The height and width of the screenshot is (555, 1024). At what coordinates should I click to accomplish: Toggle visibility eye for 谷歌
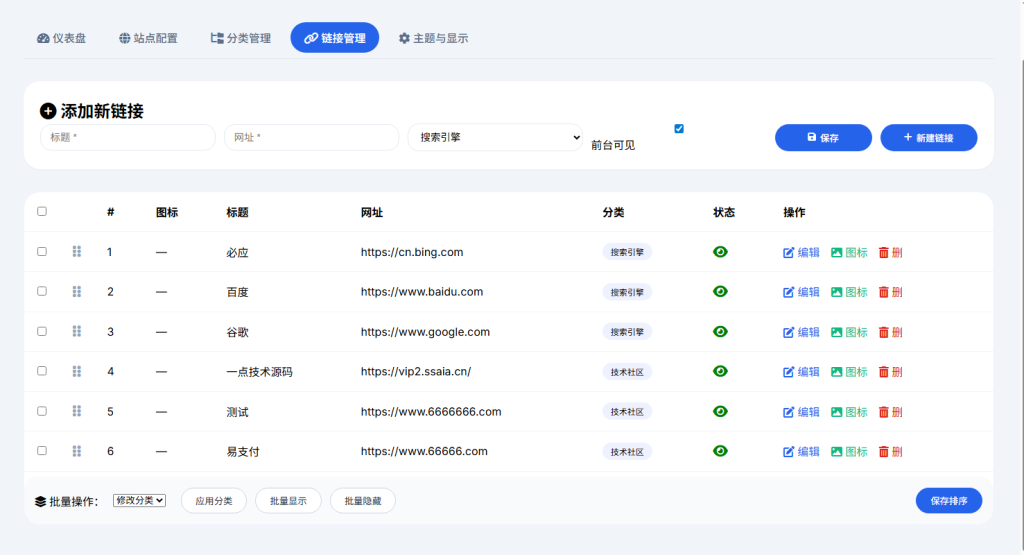coord(720,332)
